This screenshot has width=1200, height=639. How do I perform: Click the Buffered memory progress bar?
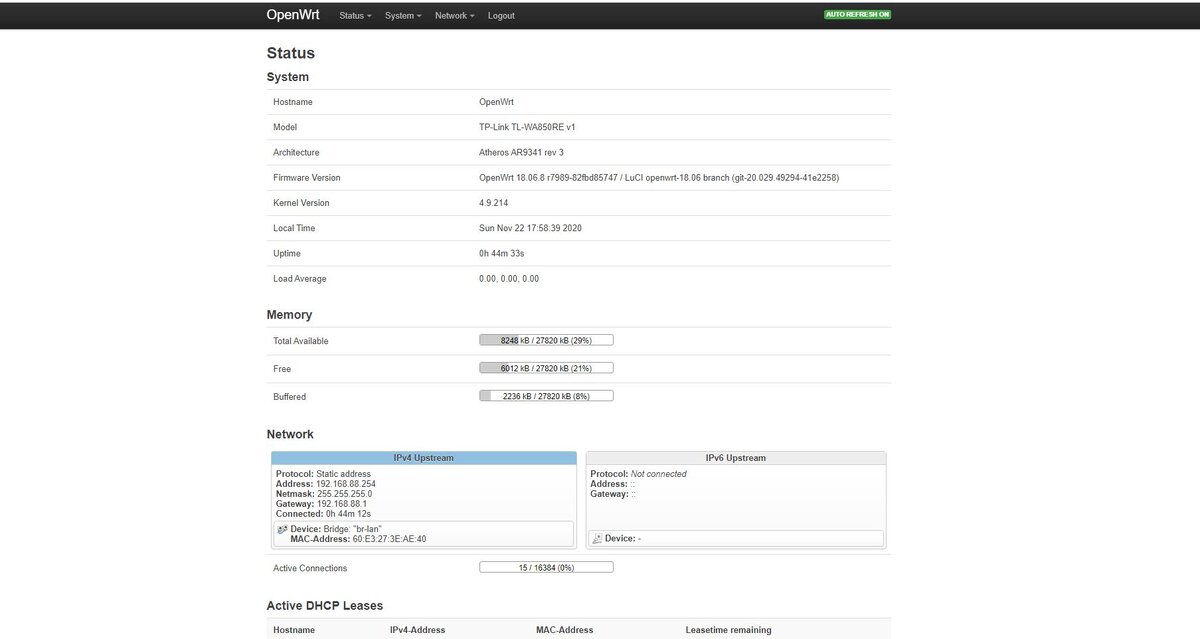click(x=546, y=396)
